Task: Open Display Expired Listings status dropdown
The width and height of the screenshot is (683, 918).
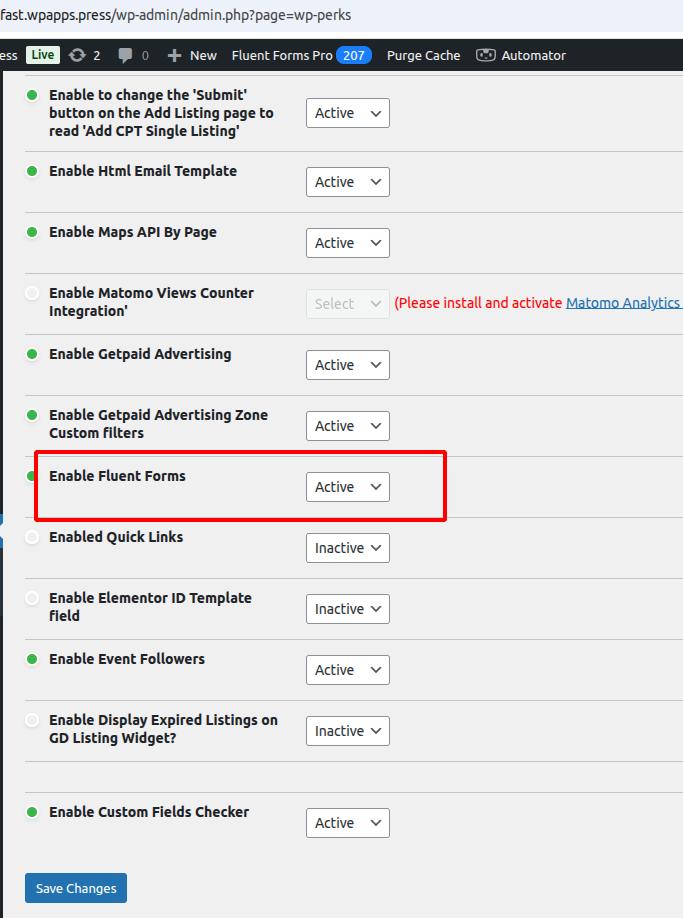Action: pos(347,731)
